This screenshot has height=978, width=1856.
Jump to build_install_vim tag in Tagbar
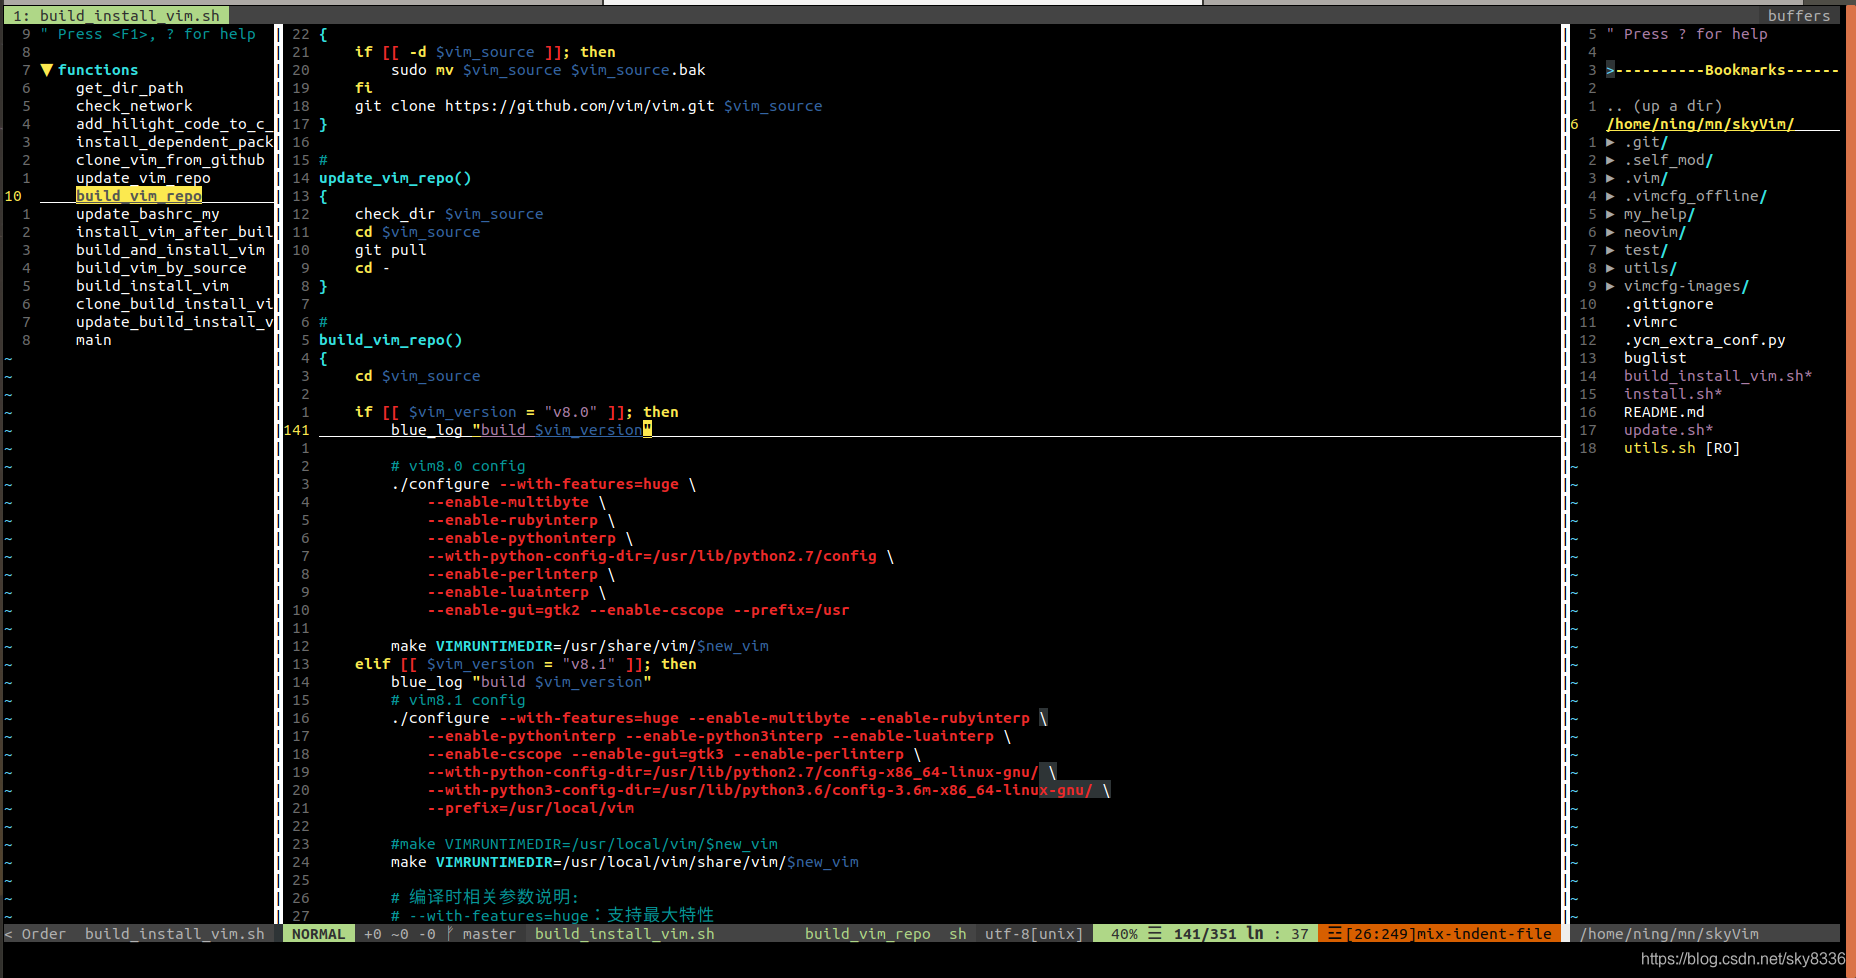pos(152,286)
